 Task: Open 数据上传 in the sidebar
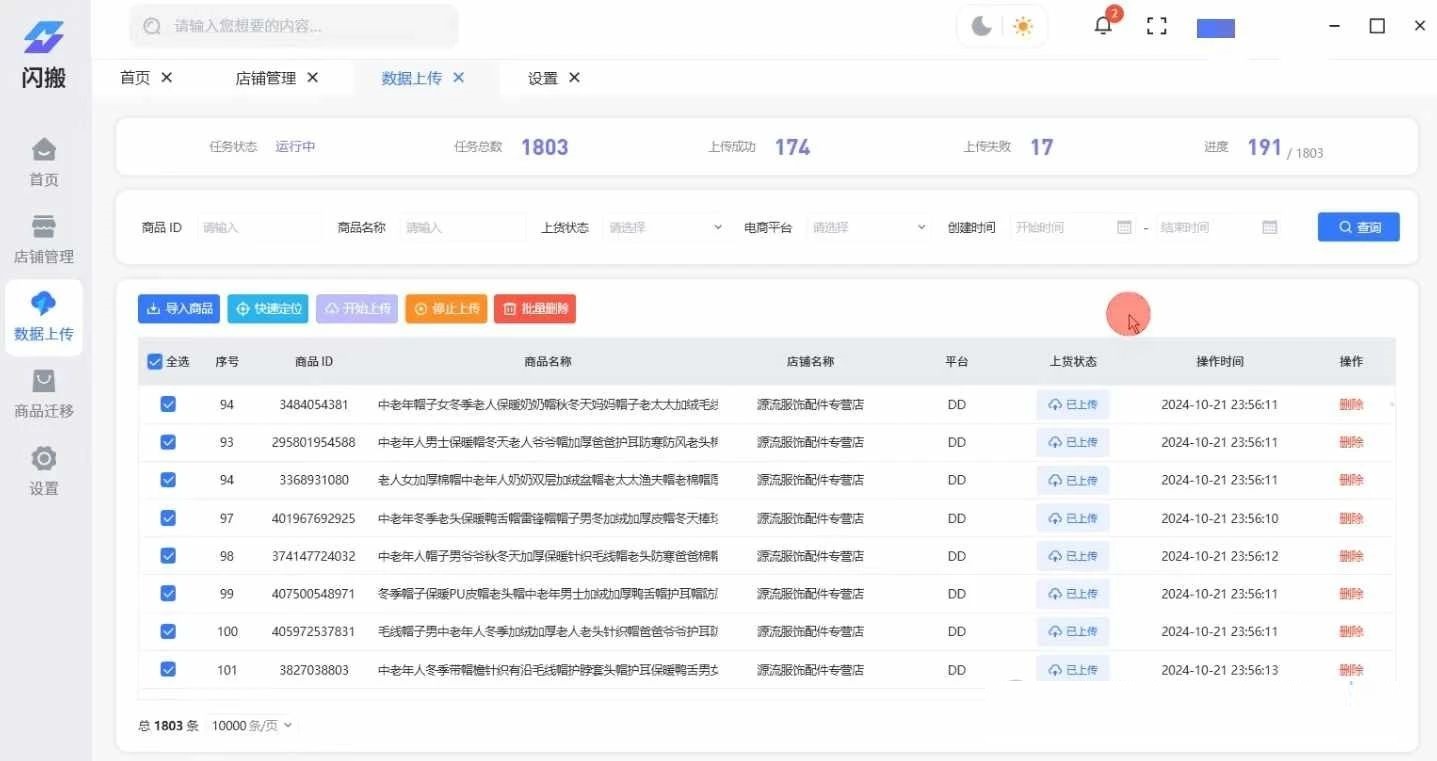point(44,317)
